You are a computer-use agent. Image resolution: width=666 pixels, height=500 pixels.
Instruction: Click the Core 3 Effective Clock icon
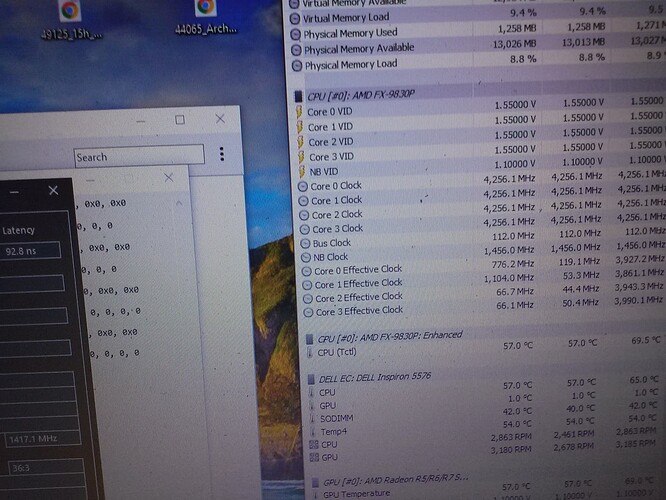click(x=309, y=313)
